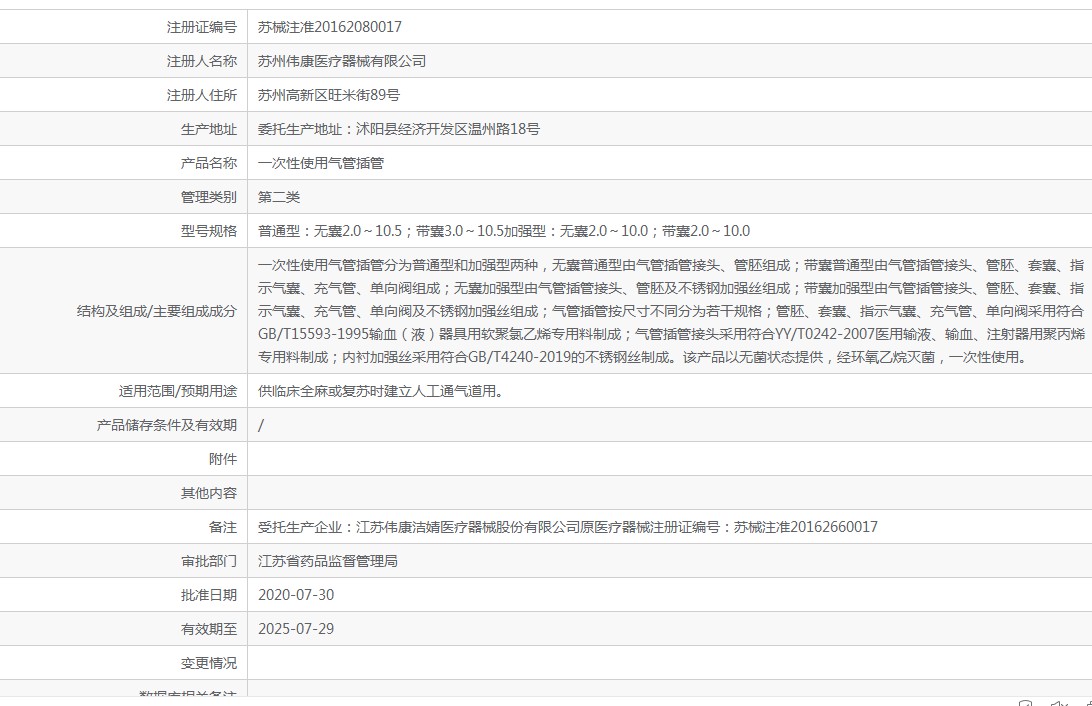Select address 苏州高新区旺米街89号
Viewport: 1092px width, 706px height.
(x=329, y=95)
